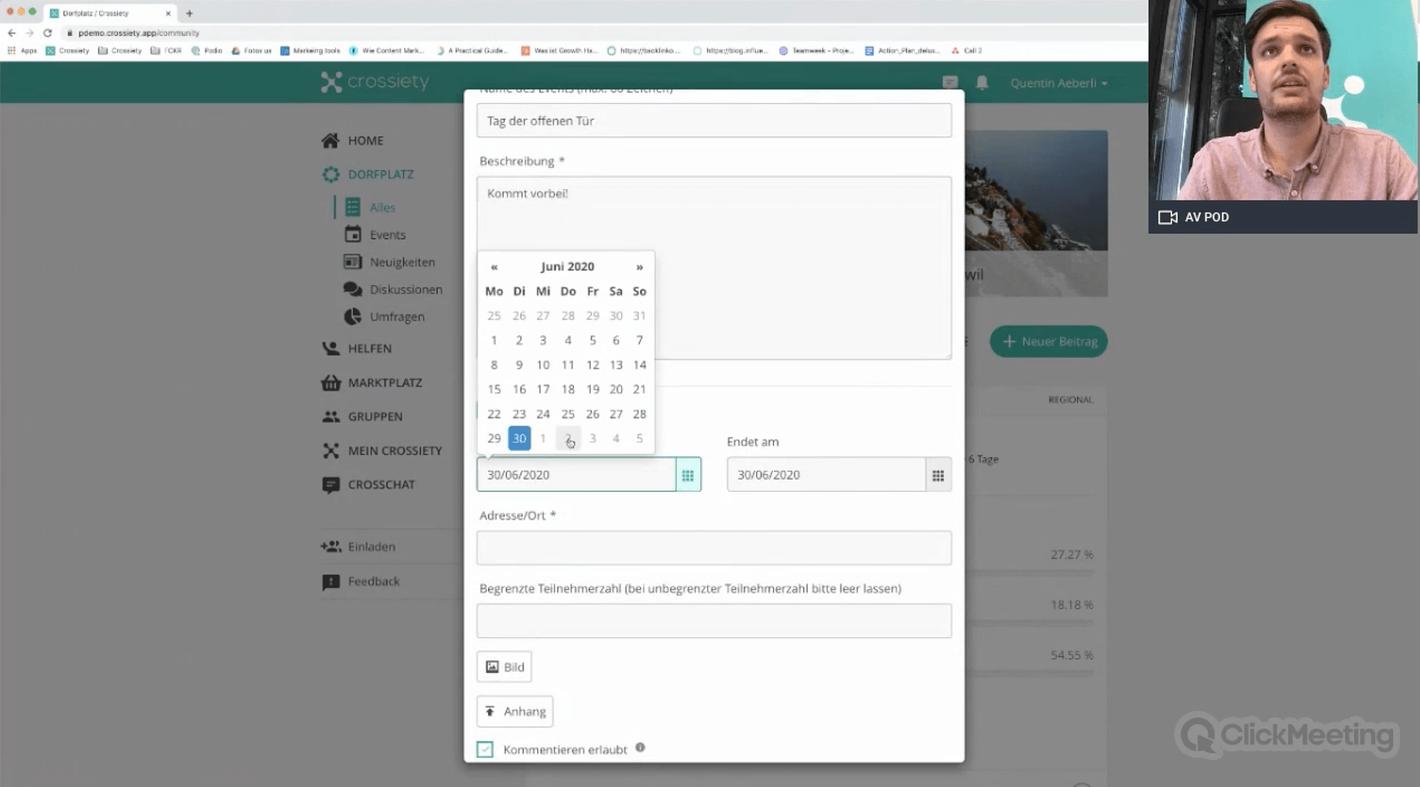1420x787 pixels.
Task: Click the Gruppen people icon
Action: coord(331,417)
